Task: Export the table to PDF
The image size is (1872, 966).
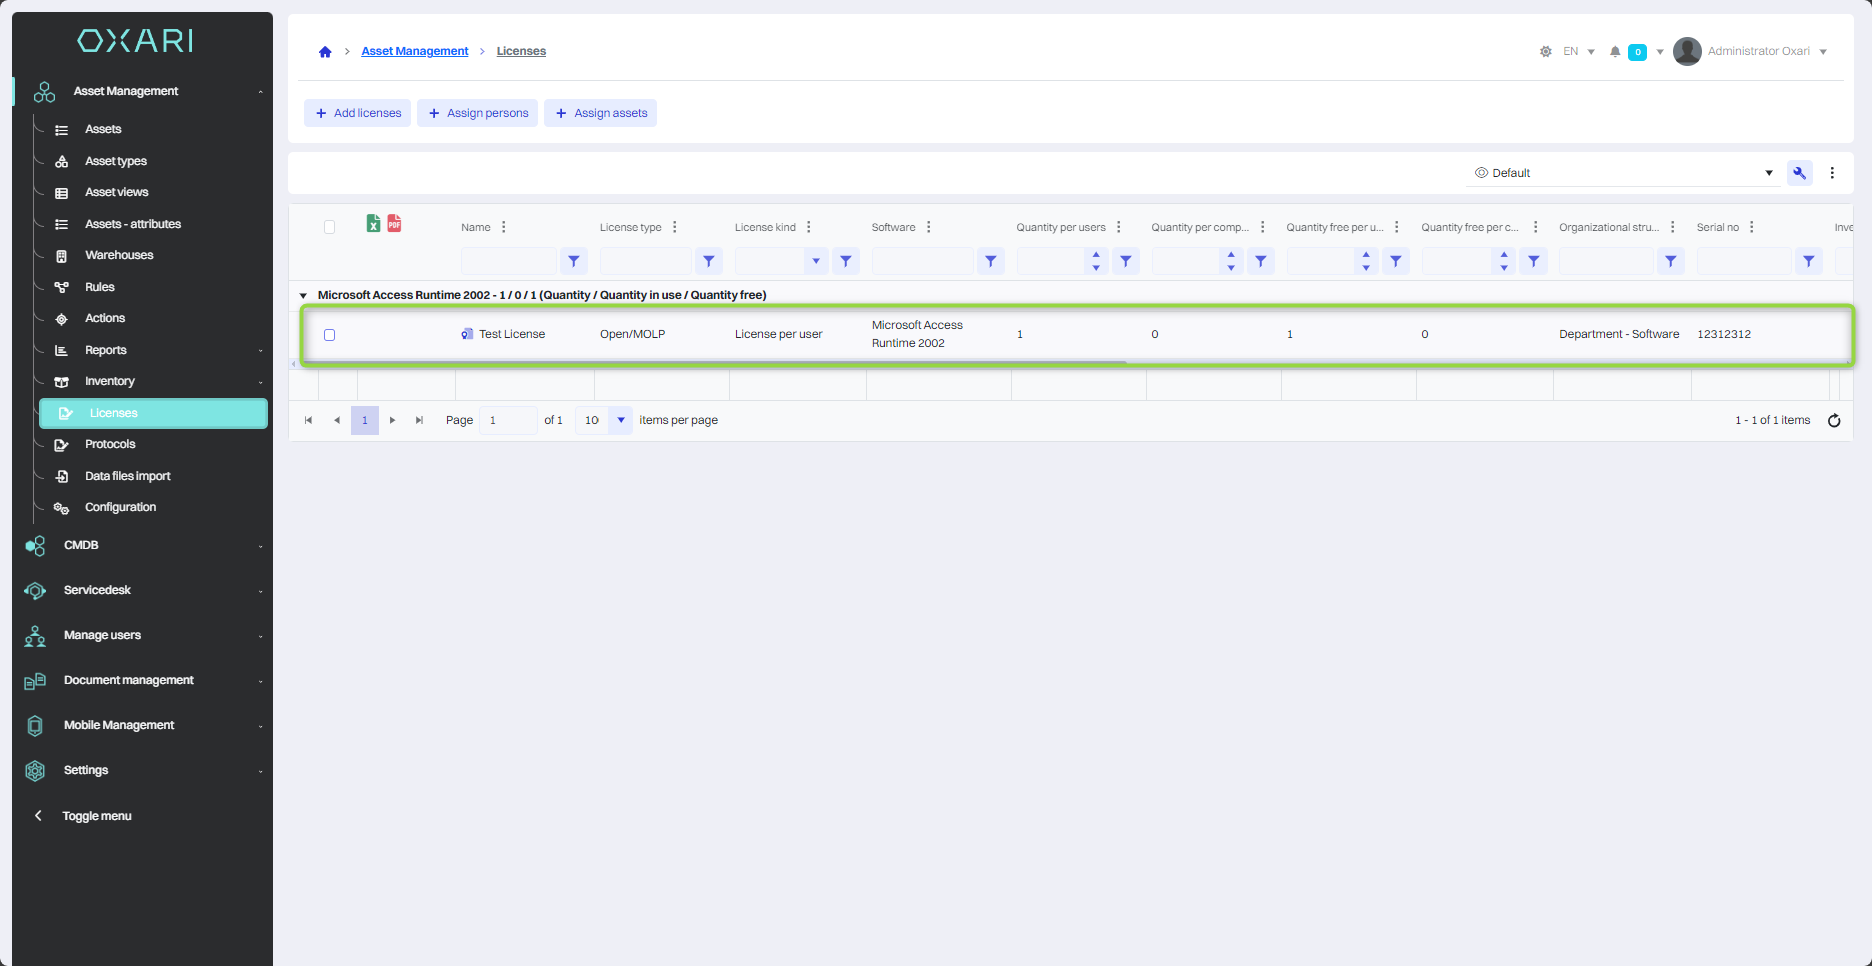Action: click(394, 224)
